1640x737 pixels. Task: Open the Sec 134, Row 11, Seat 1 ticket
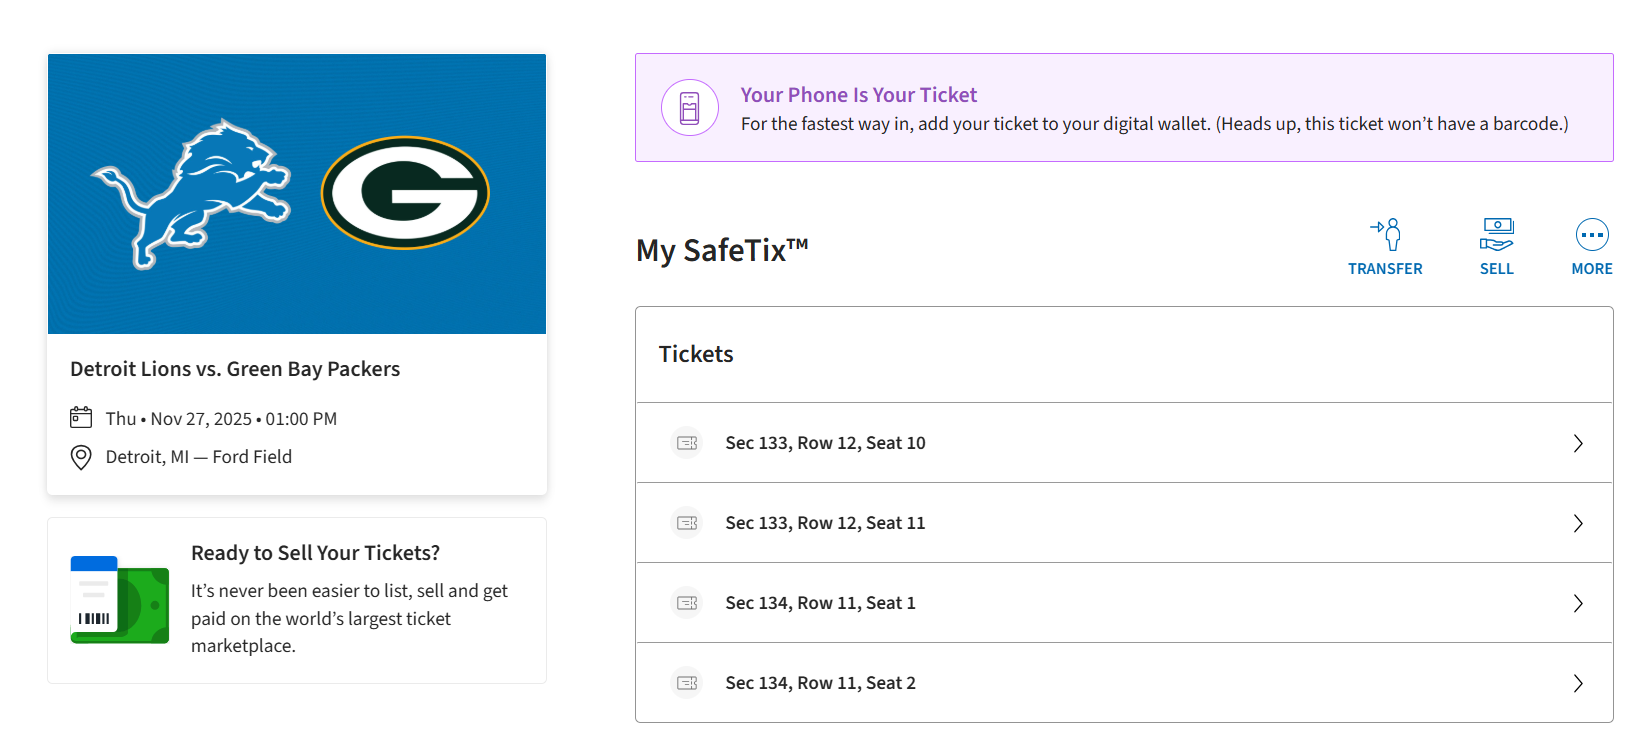[x=820, y=603]
